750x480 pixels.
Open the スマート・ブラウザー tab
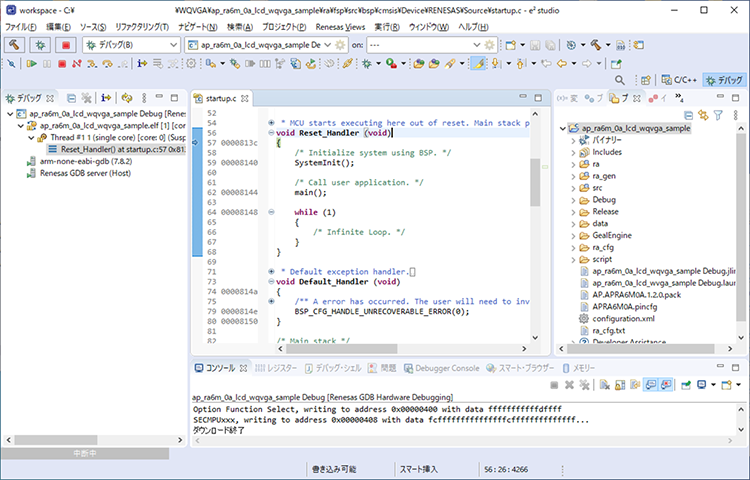point(520,368)
